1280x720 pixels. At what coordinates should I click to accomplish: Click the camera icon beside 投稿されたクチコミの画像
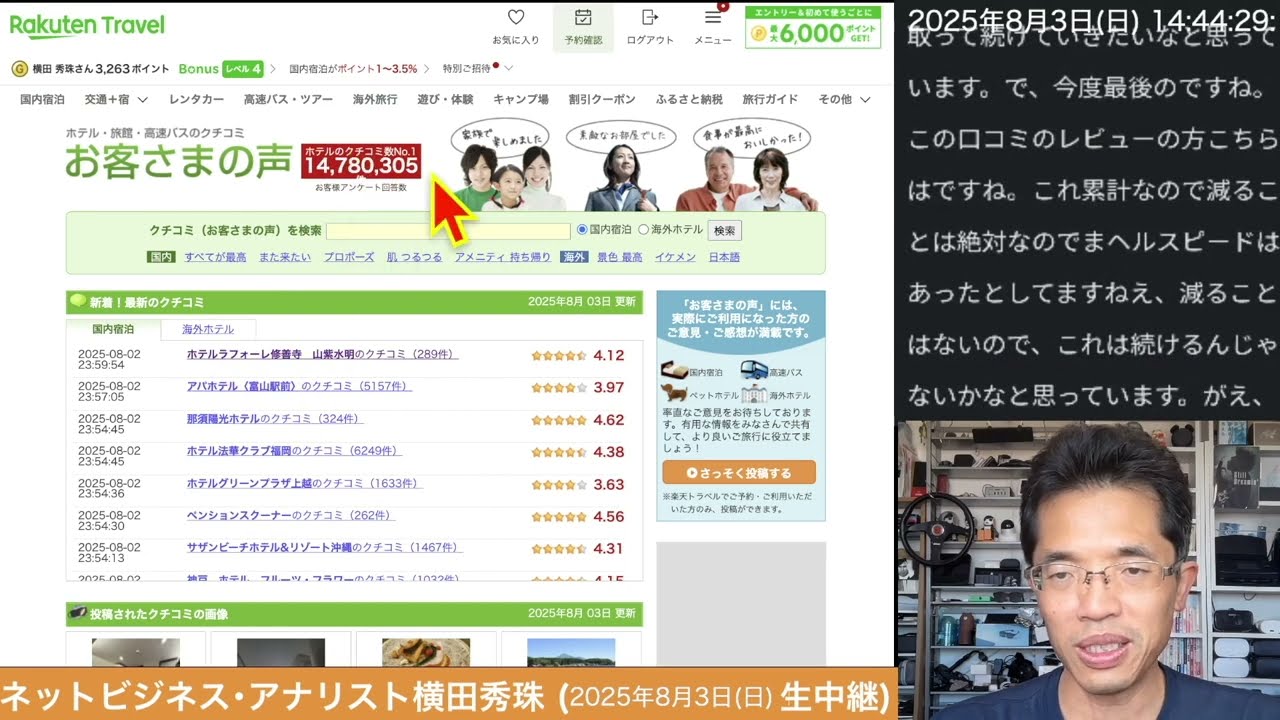pos(77,613)
